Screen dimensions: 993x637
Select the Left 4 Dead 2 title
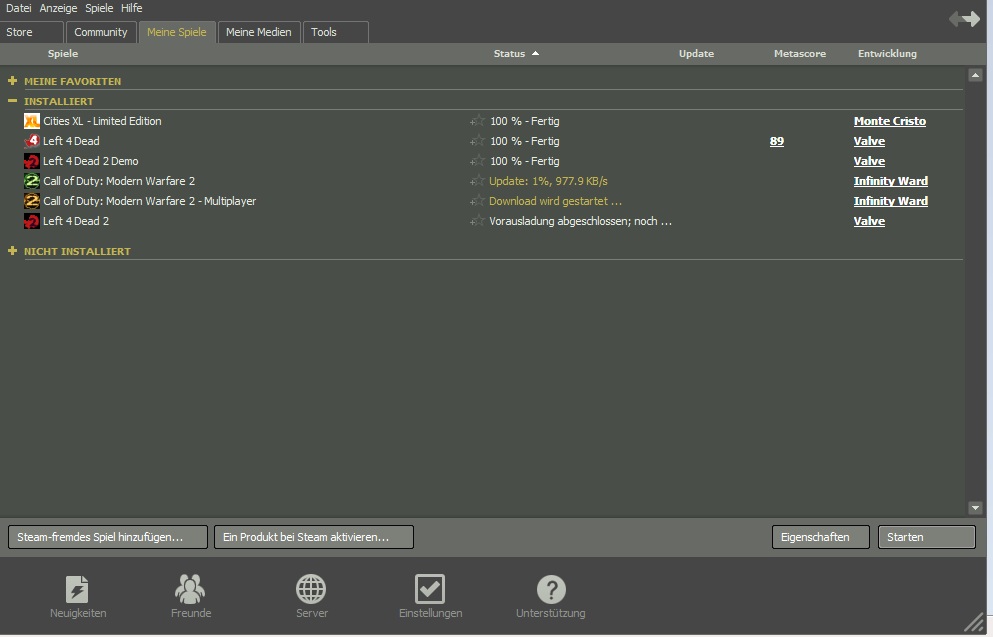click(x=76, y=221)
